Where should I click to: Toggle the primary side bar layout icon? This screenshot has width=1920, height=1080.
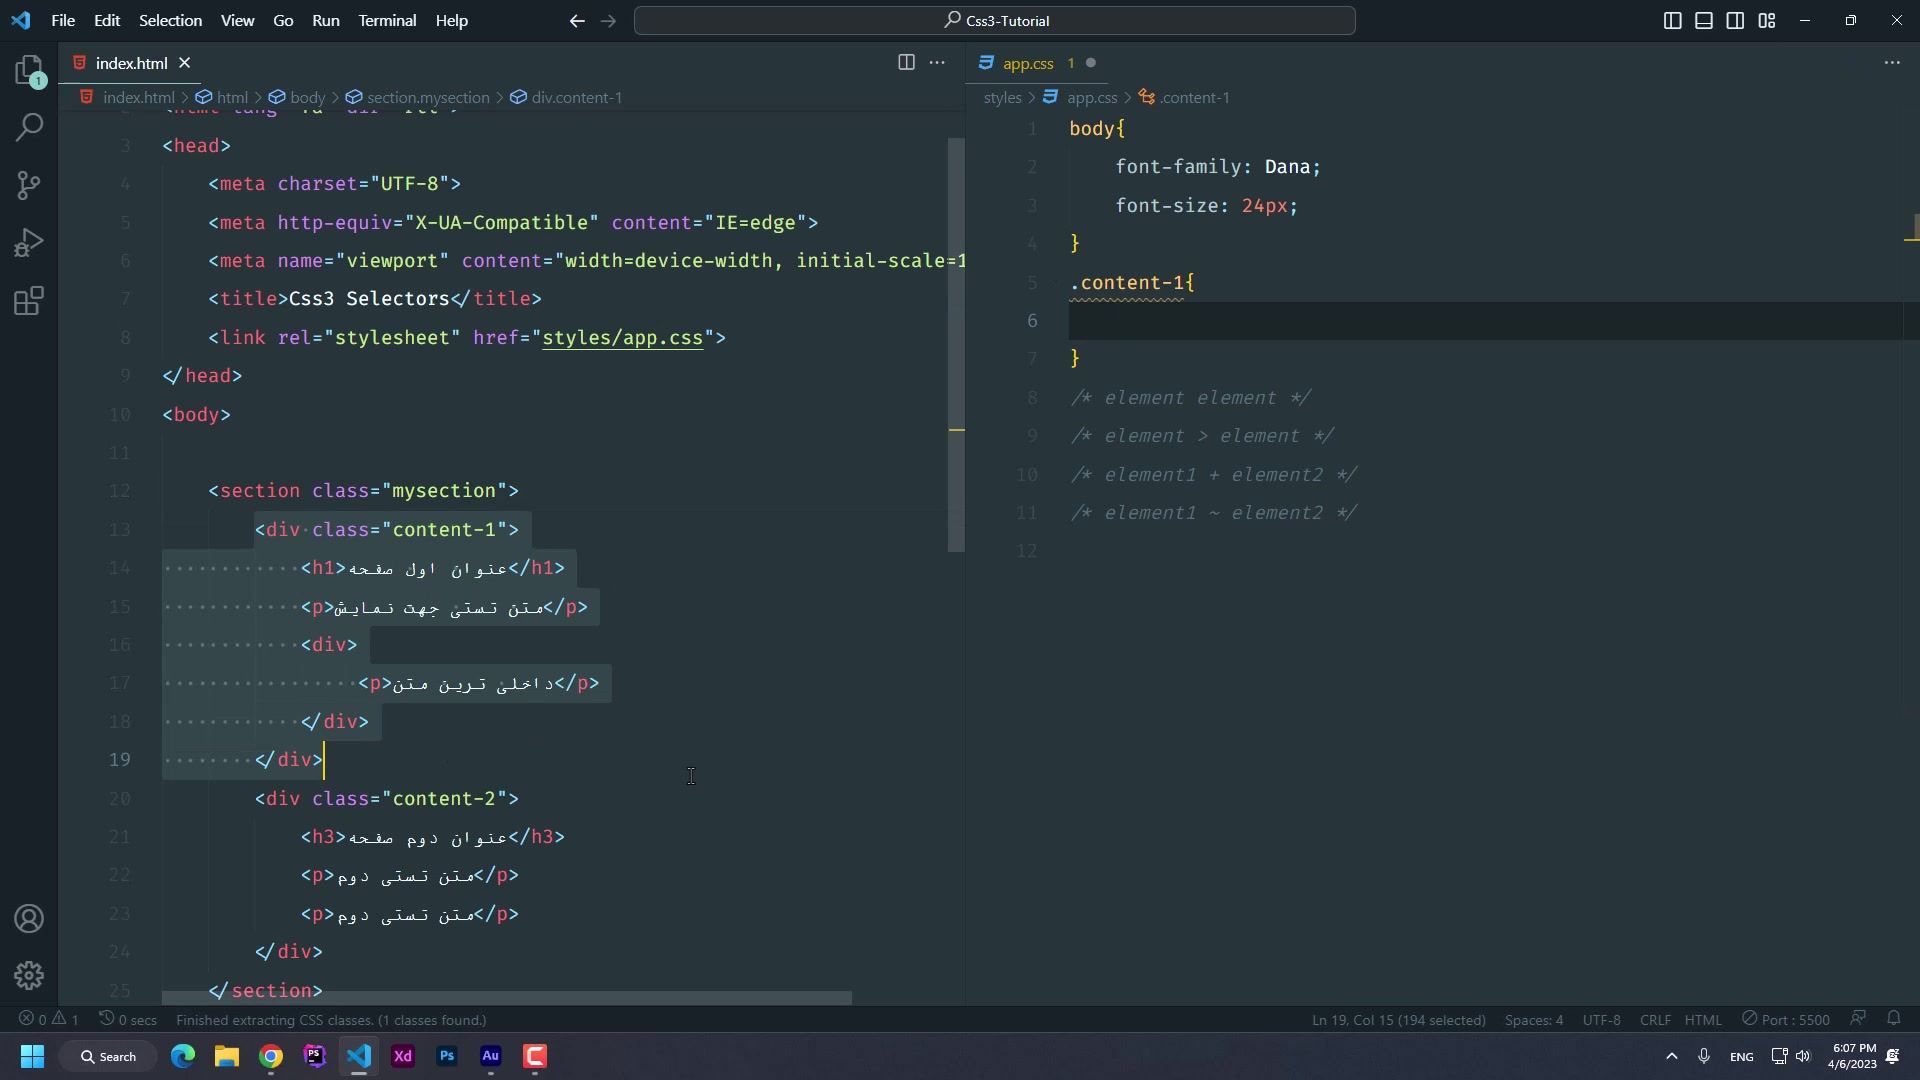coord(1672,20)
